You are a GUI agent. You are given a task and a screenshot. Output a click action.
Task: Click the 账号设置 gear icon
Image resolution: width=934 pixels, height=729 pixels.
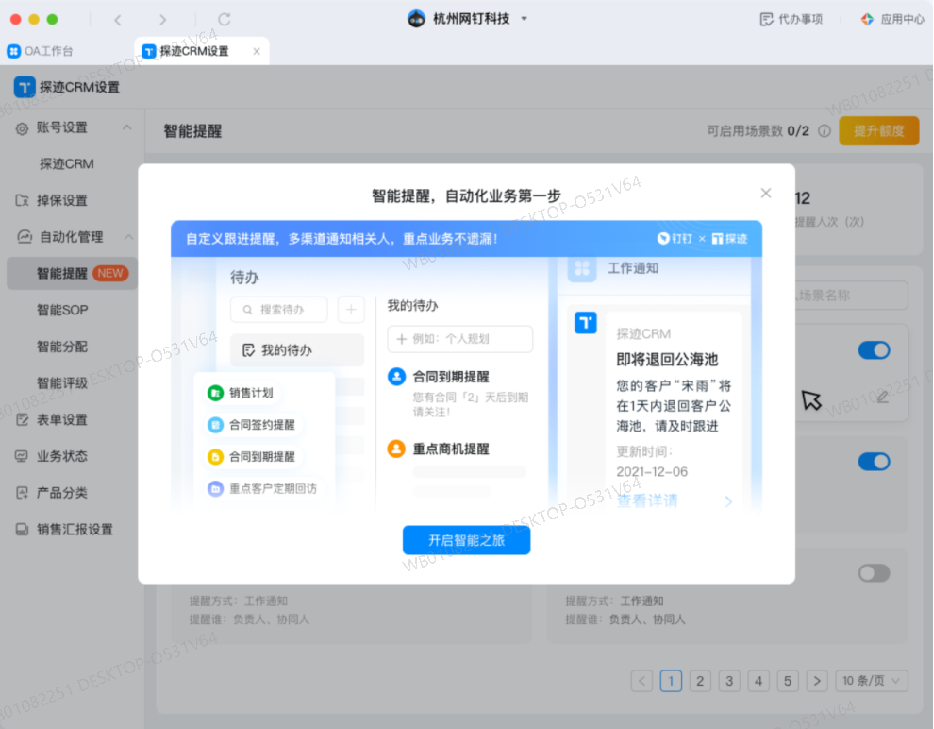(22, 128)
